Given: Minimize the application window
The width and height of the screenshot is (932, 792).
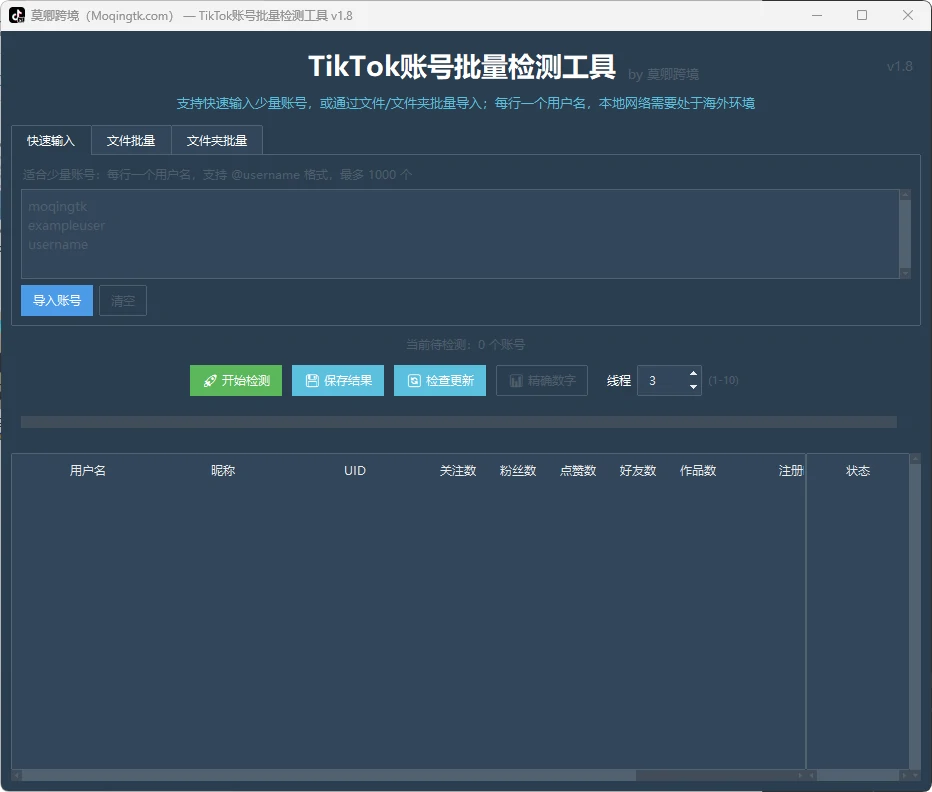Looking at the screenshot, I should point(817,15).
